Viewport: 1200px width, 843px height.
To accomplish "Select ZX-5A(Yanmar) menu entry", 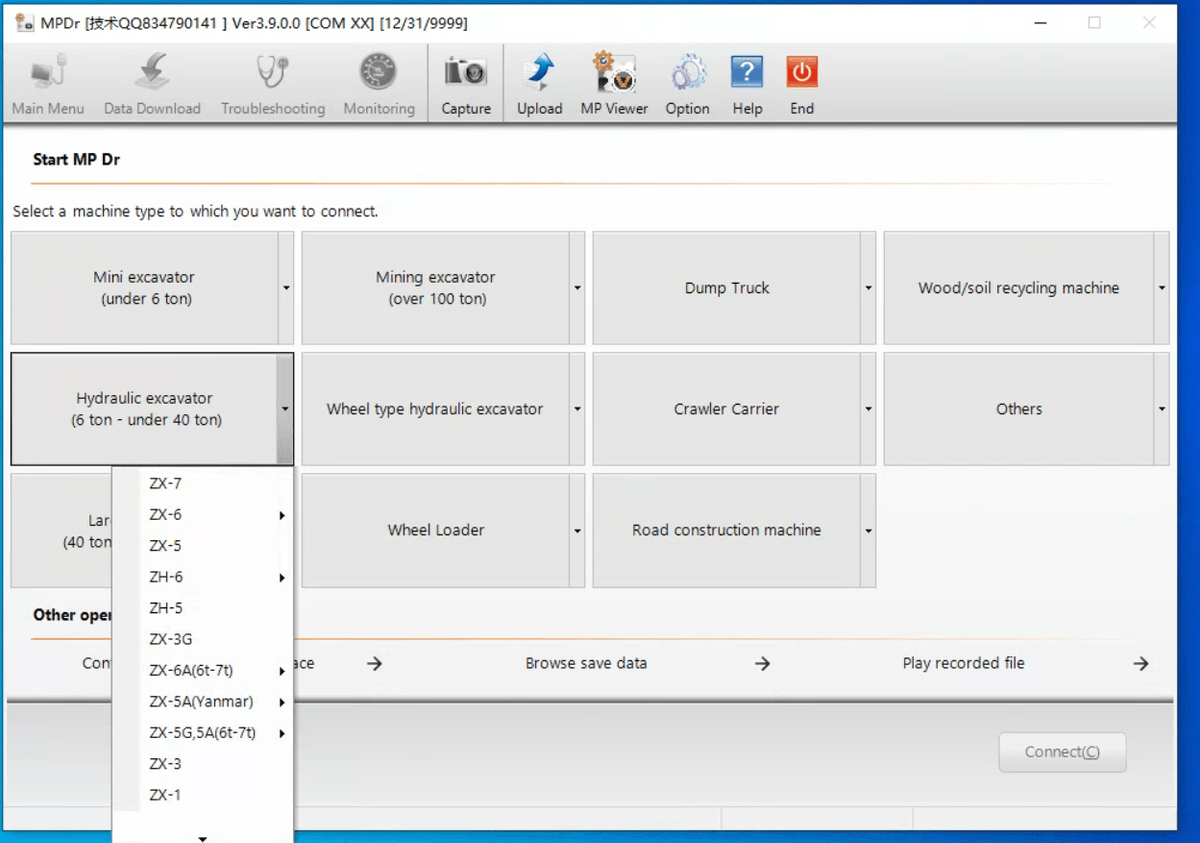I will (x=201, y=702).
